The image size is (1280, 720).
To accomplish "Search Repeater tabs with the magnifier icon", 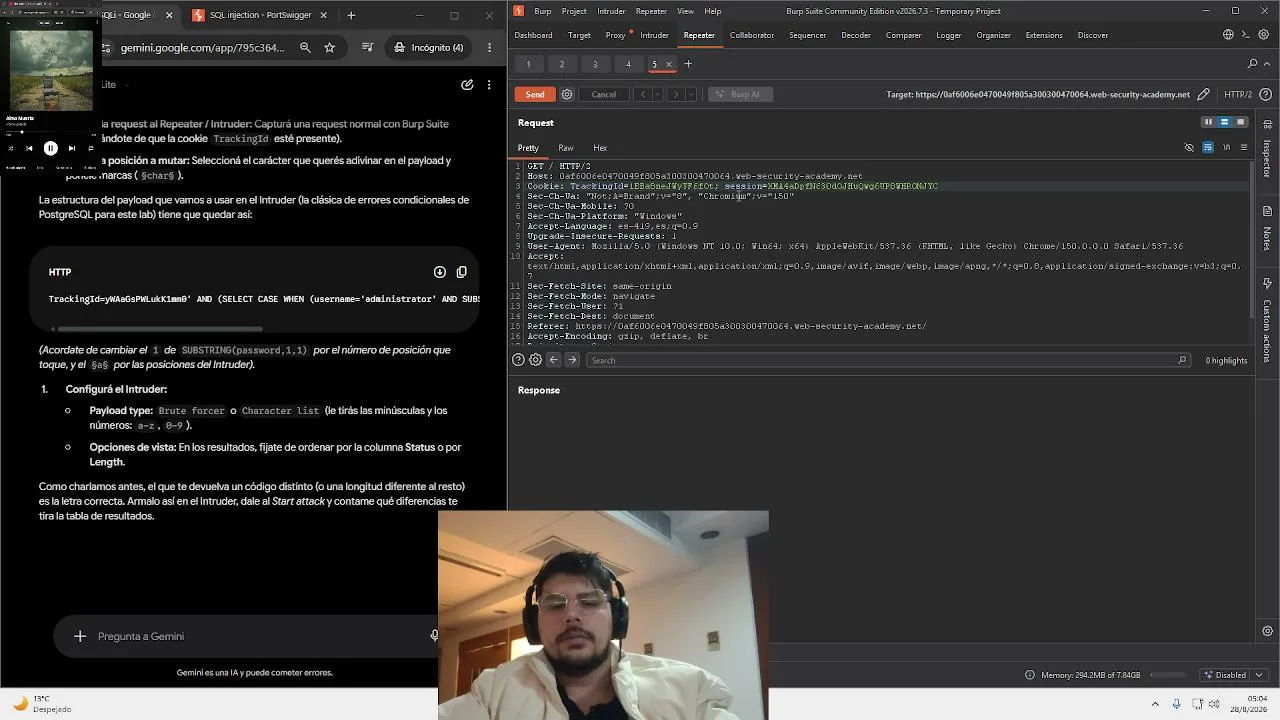I will (1252, 64).
